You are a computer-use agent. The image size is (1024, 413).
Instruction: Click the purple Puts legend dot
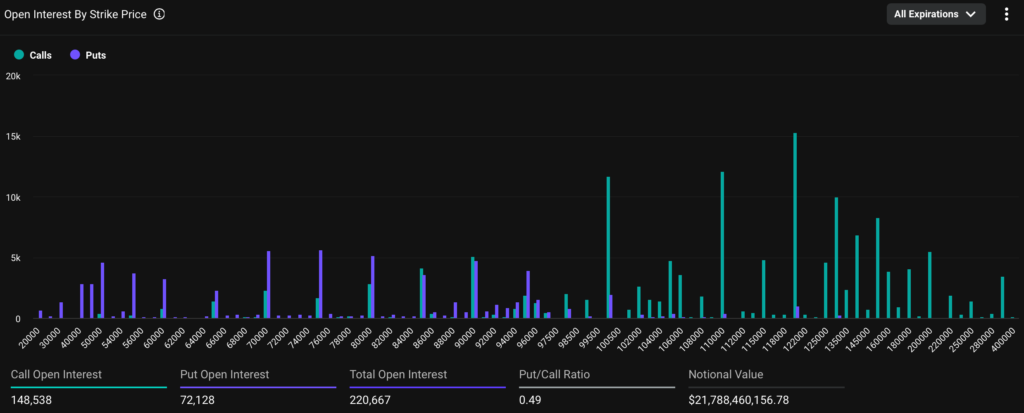tap(75, 55)
